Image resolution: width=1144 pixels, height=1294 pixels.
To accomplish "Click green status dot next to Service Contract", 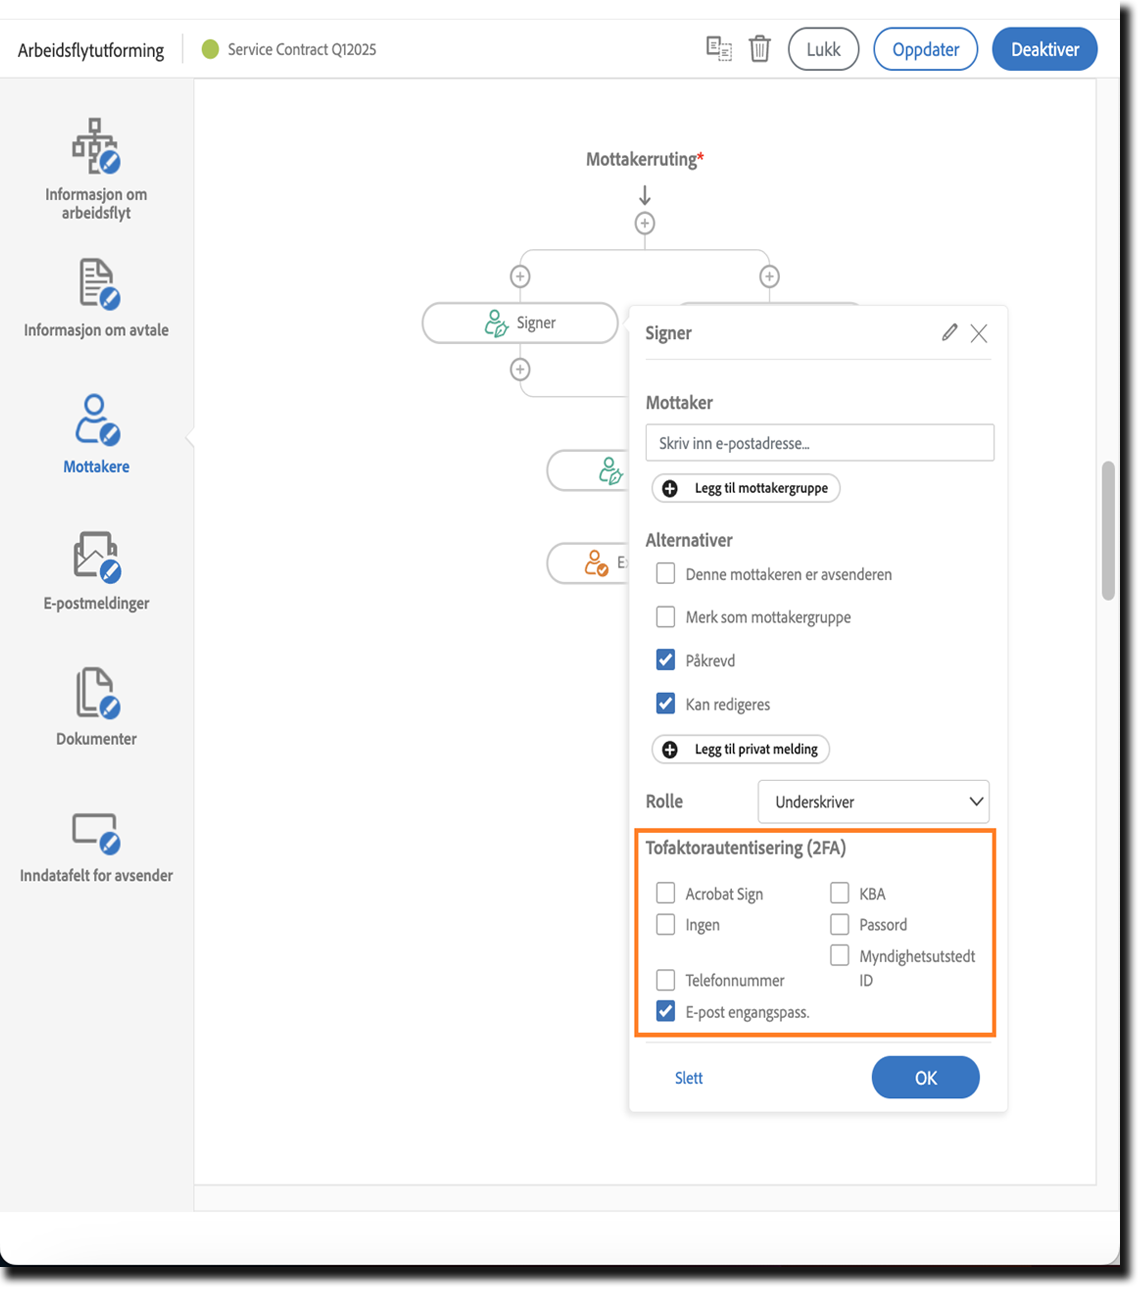I will [210, 49].
